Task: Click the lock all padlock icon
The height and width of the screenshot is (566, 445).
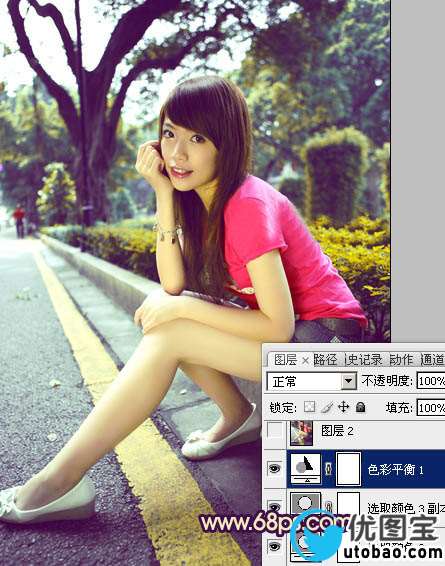Action: pyautogui.click(x=360, y=407)
